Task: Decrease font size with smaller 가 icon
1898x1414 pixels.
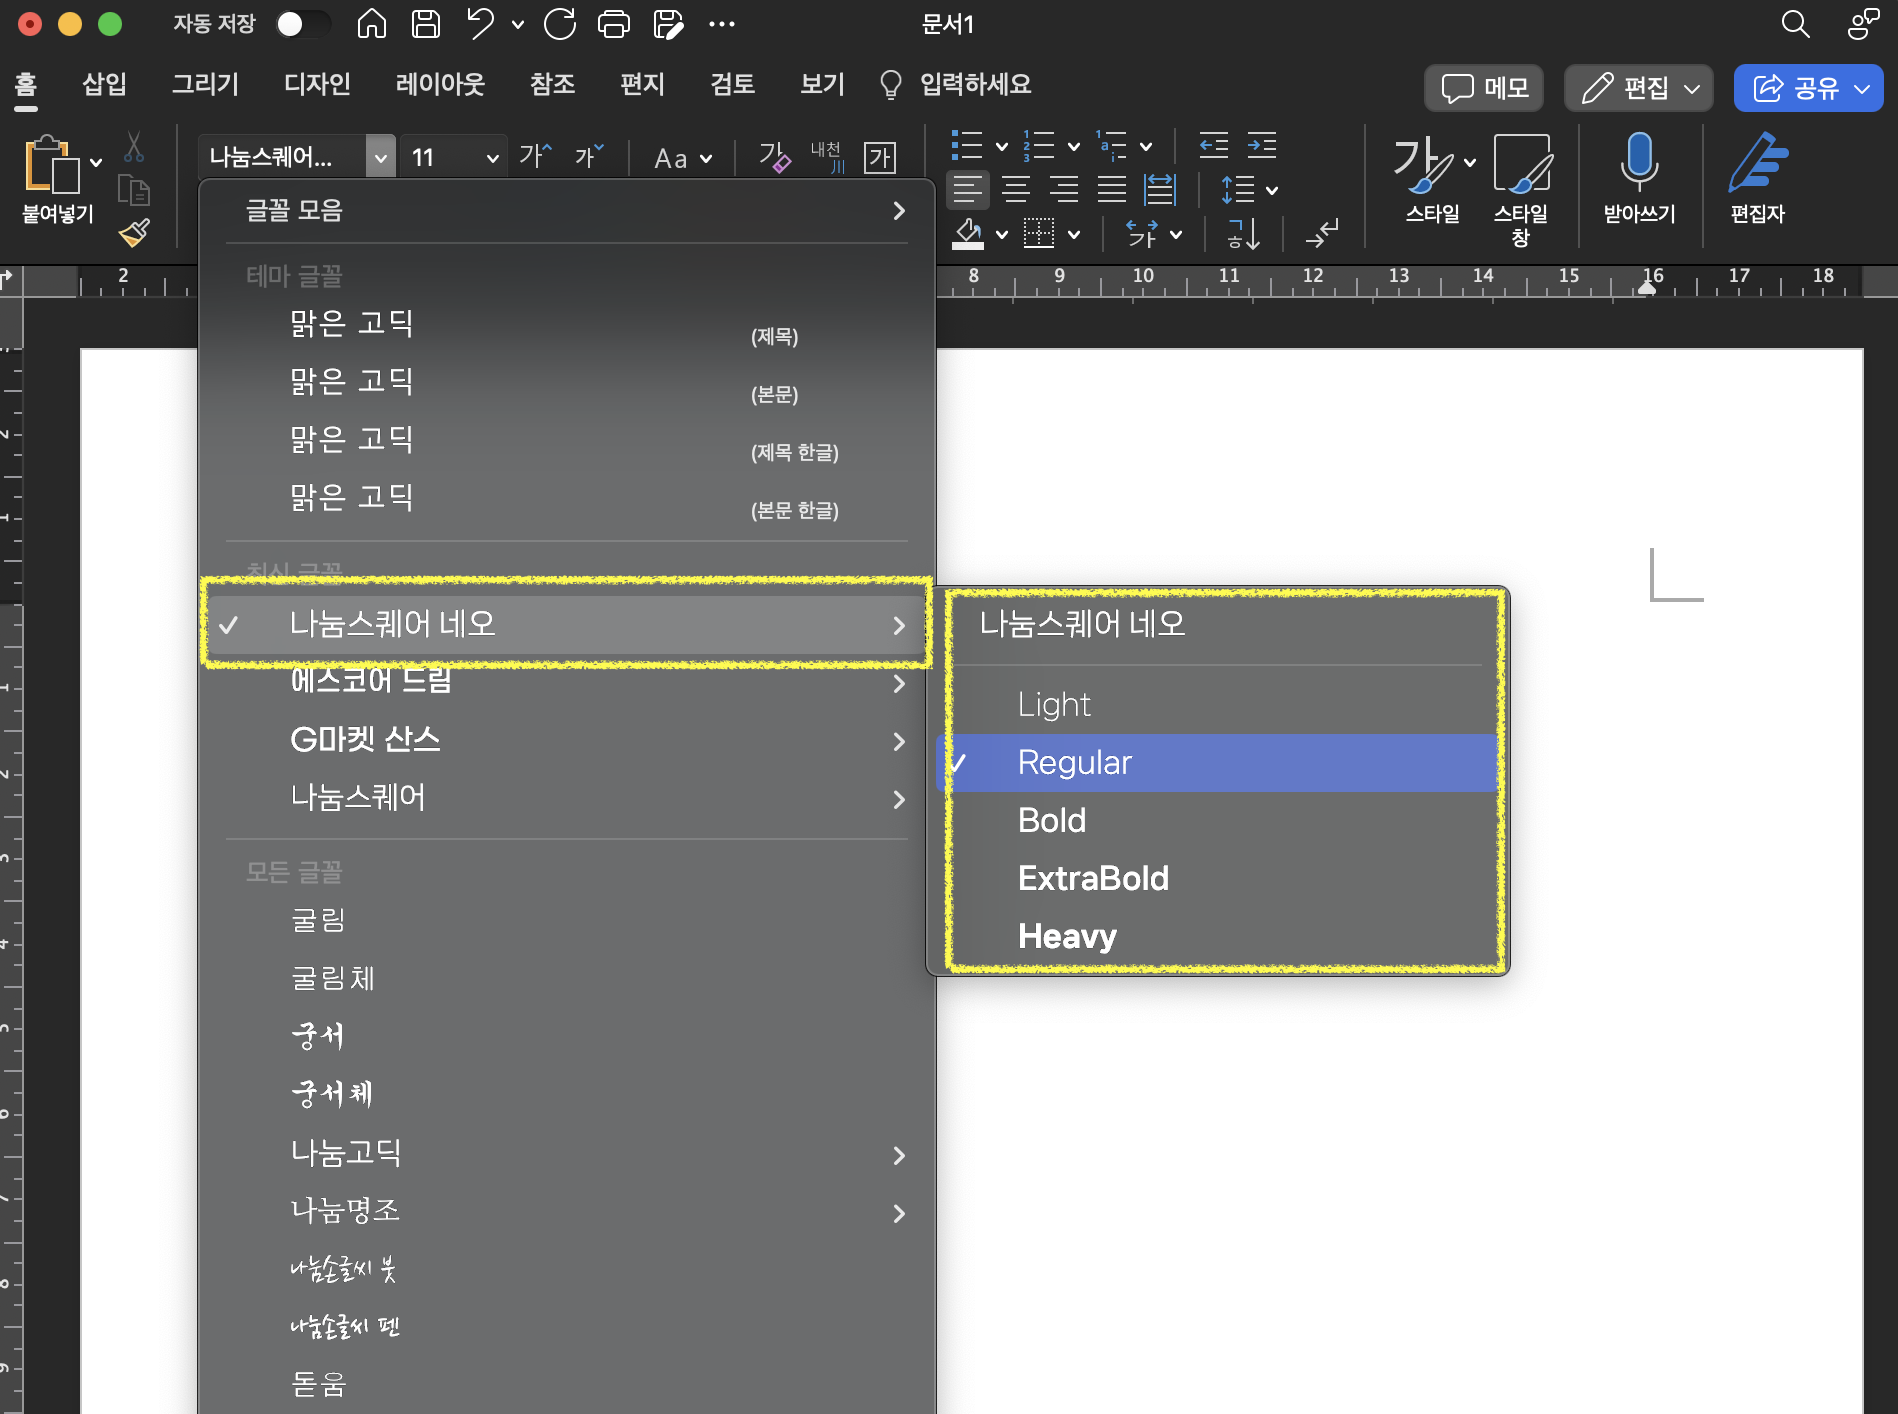Action: (589, 156)
